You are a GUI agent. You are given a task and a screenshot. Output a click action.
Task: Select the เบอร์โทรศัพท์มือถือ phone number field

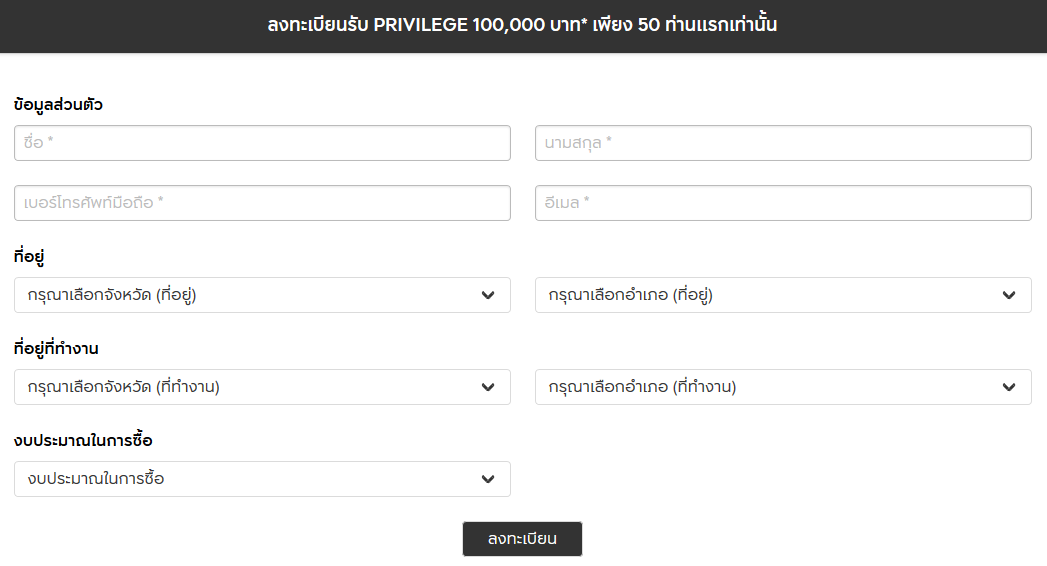pyautogui.click(x=262, y=203)
